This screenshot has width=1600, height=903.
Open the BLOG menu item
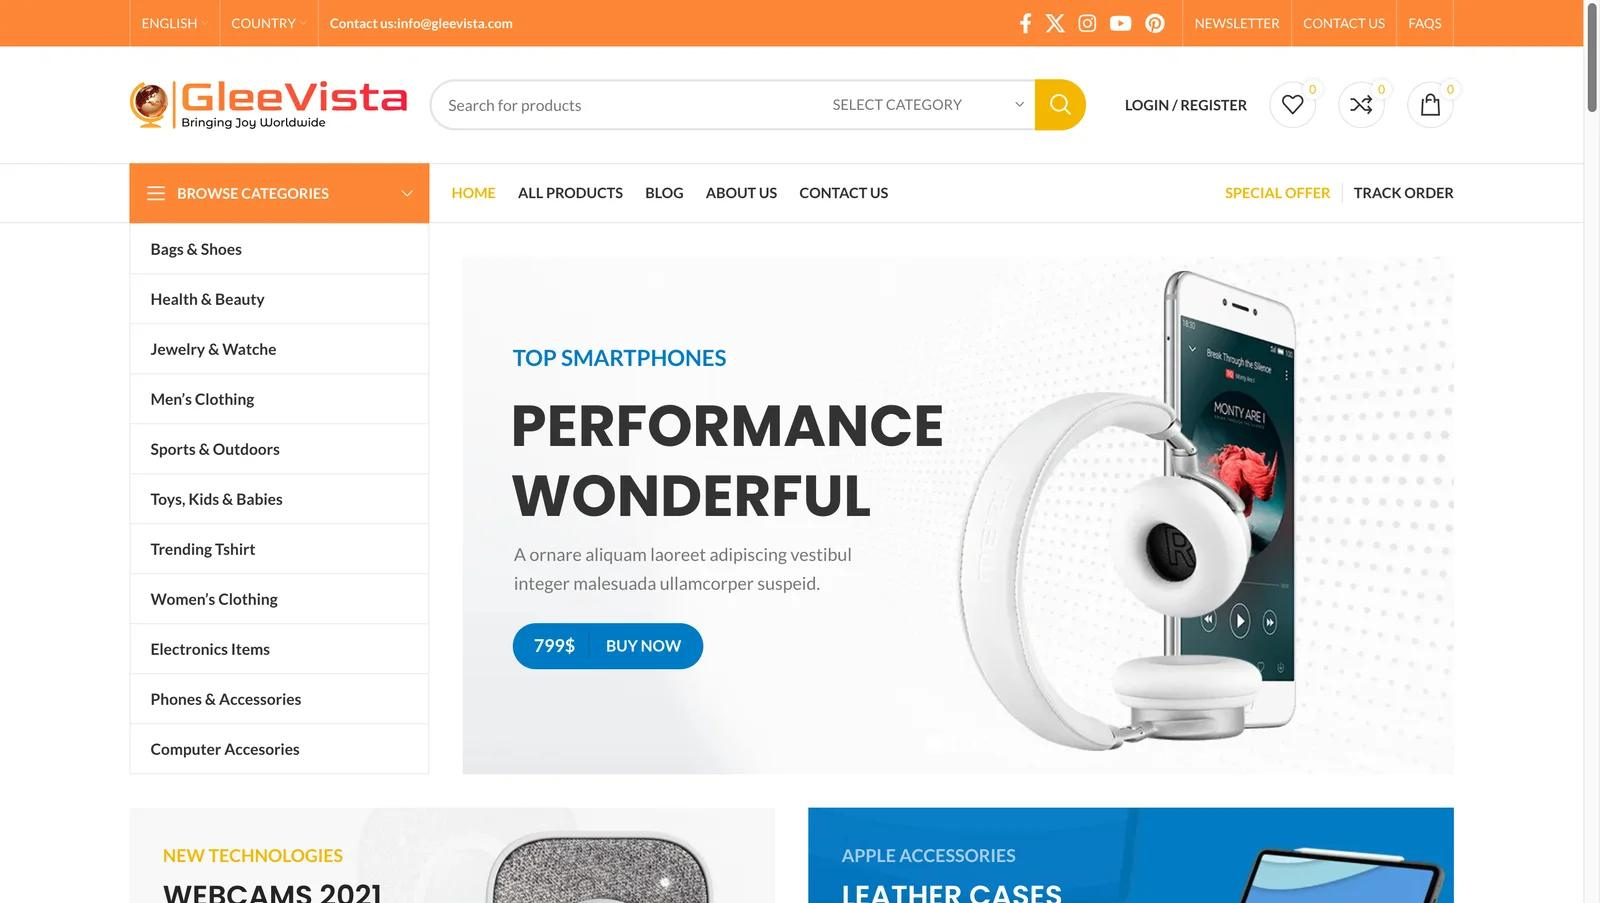[664, 193]
